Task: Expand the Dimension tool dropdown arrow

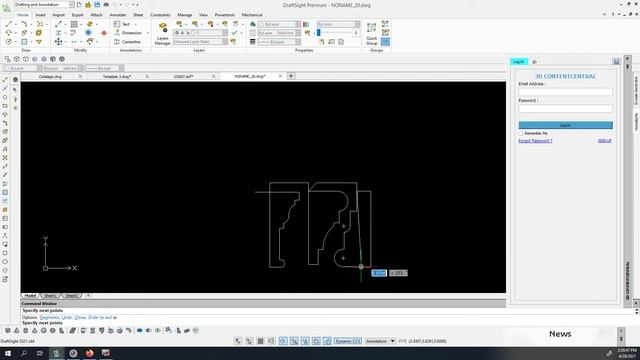Action: point(148,33)
